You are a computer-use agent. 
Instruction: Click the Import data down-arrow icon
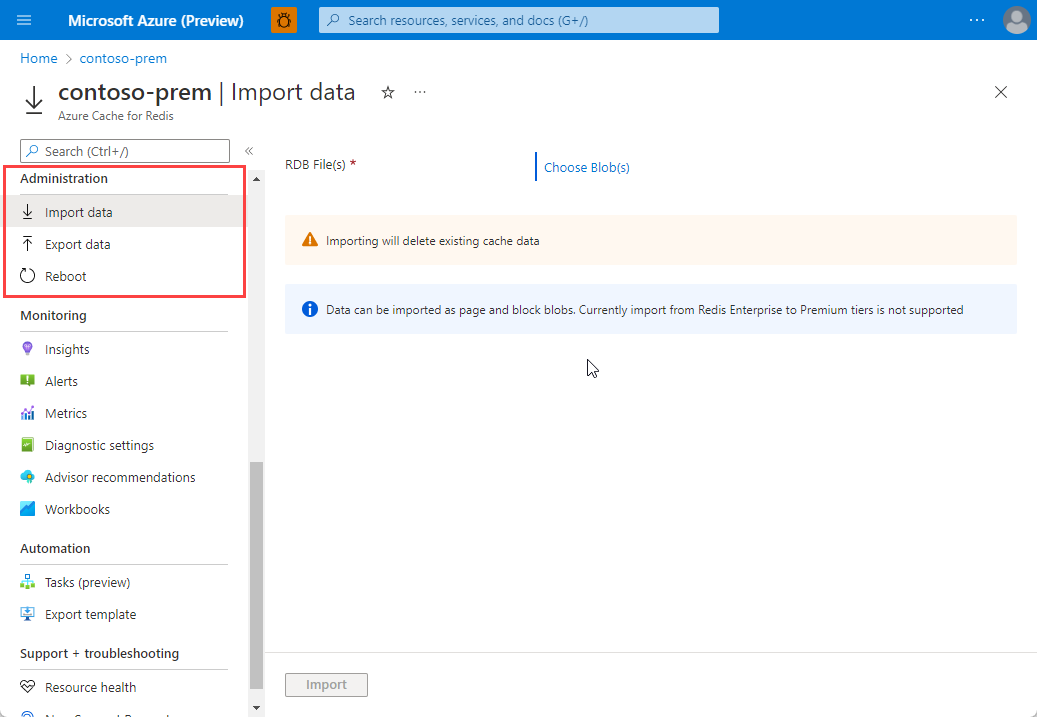point(27,212)
